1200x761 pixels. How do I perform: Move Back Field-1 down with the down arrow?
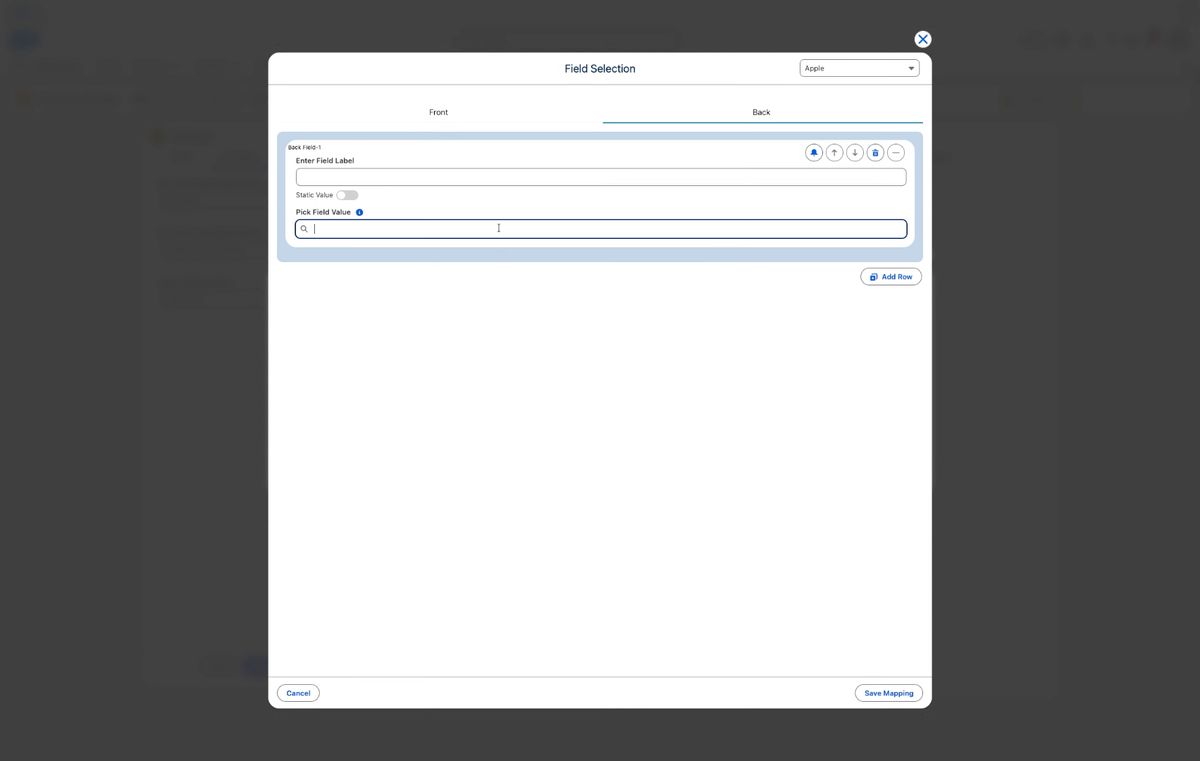[855, 153]
